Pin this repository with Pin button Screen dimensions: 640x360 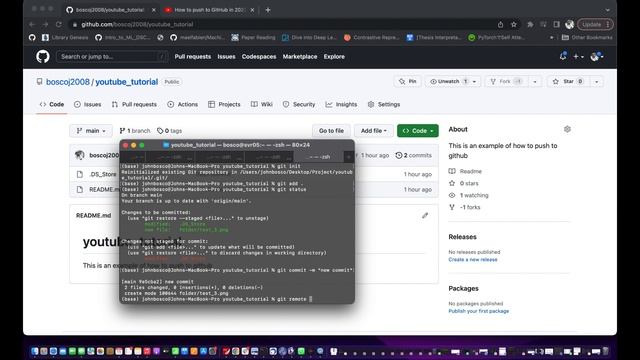[407, 82]
